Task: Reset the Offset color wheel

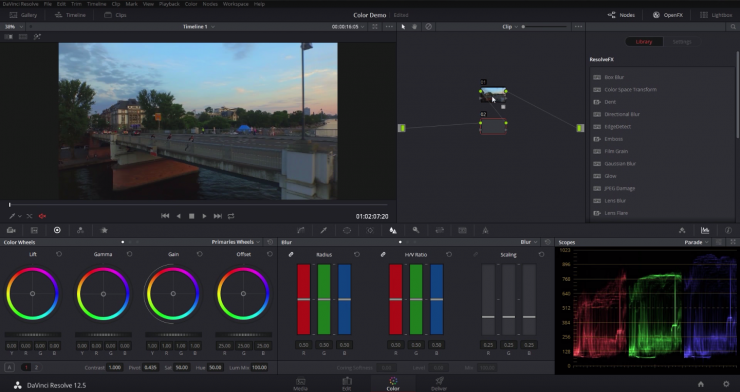Action: point(269,254)
